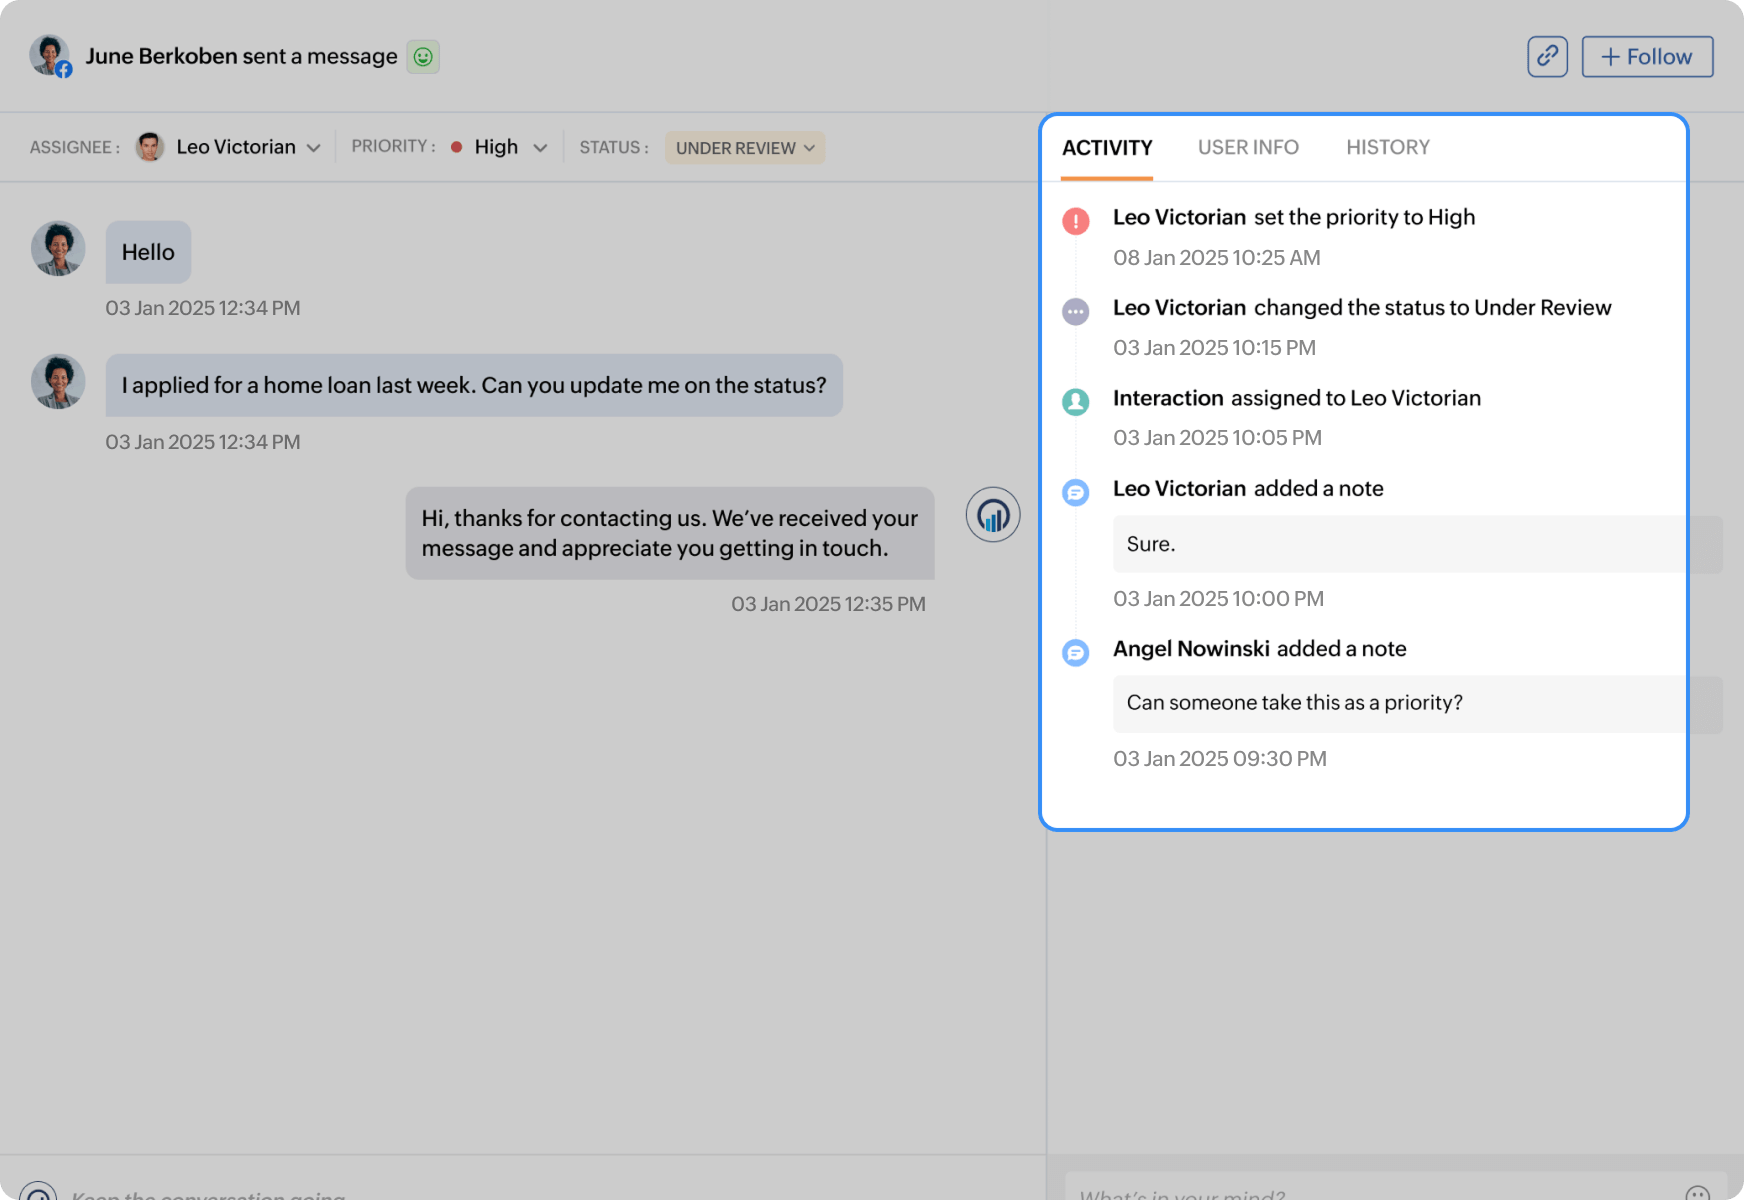Click Angel Nowinski's note icon
The width and height of the screenshot is (1744, 1200).
[x=1075, y=653]
